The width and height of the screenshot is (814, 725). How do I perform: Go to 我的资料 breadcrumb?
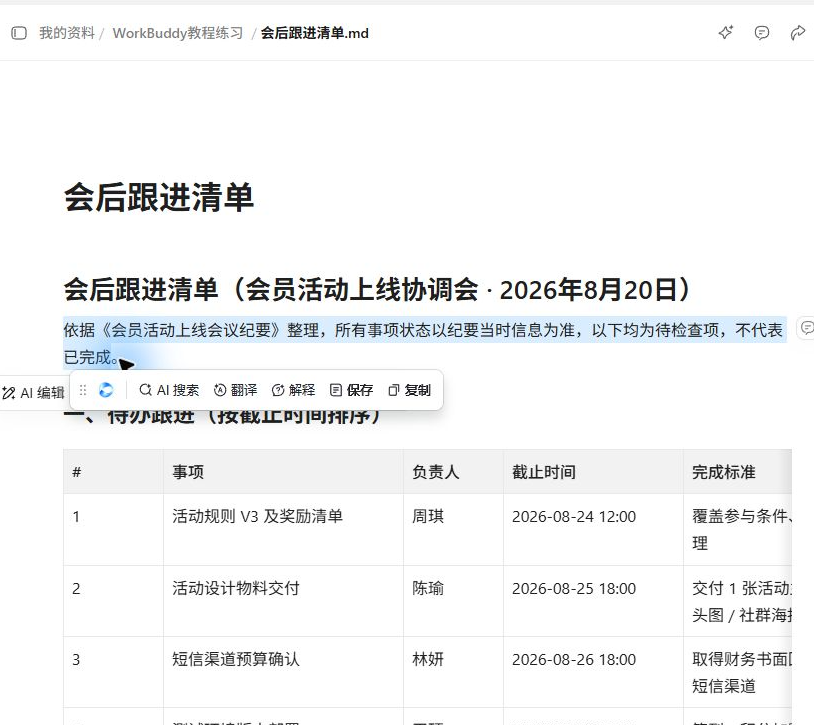(x=67, y=33)
